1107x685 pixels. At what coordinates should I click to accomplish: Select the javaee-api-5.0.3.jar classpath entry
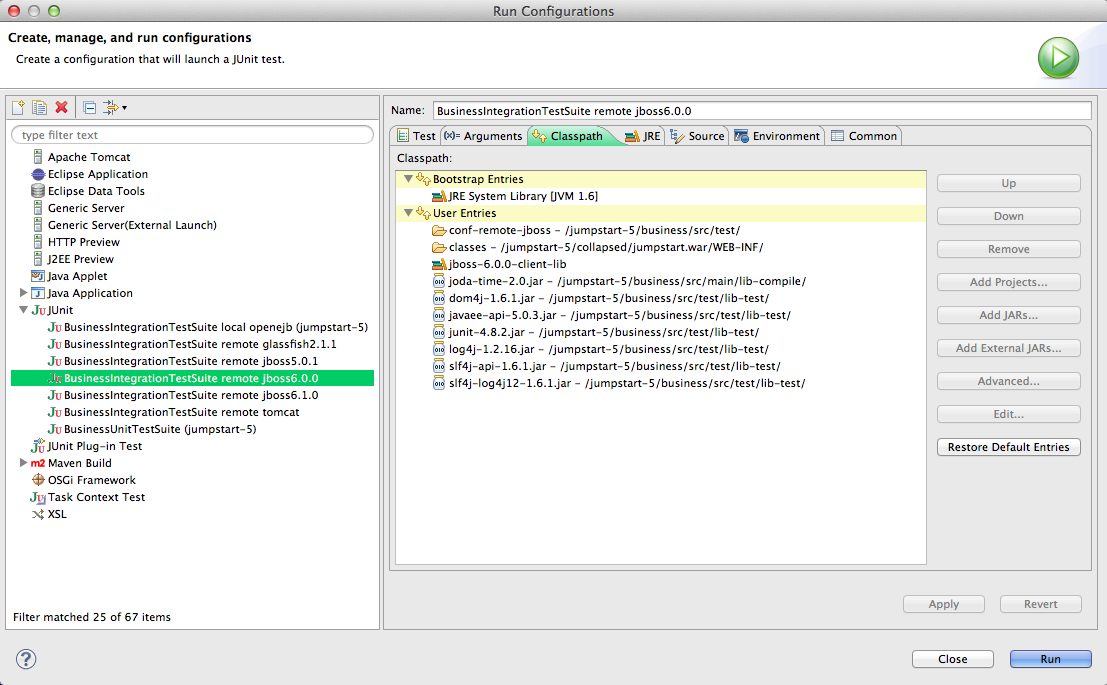point(611,315)
